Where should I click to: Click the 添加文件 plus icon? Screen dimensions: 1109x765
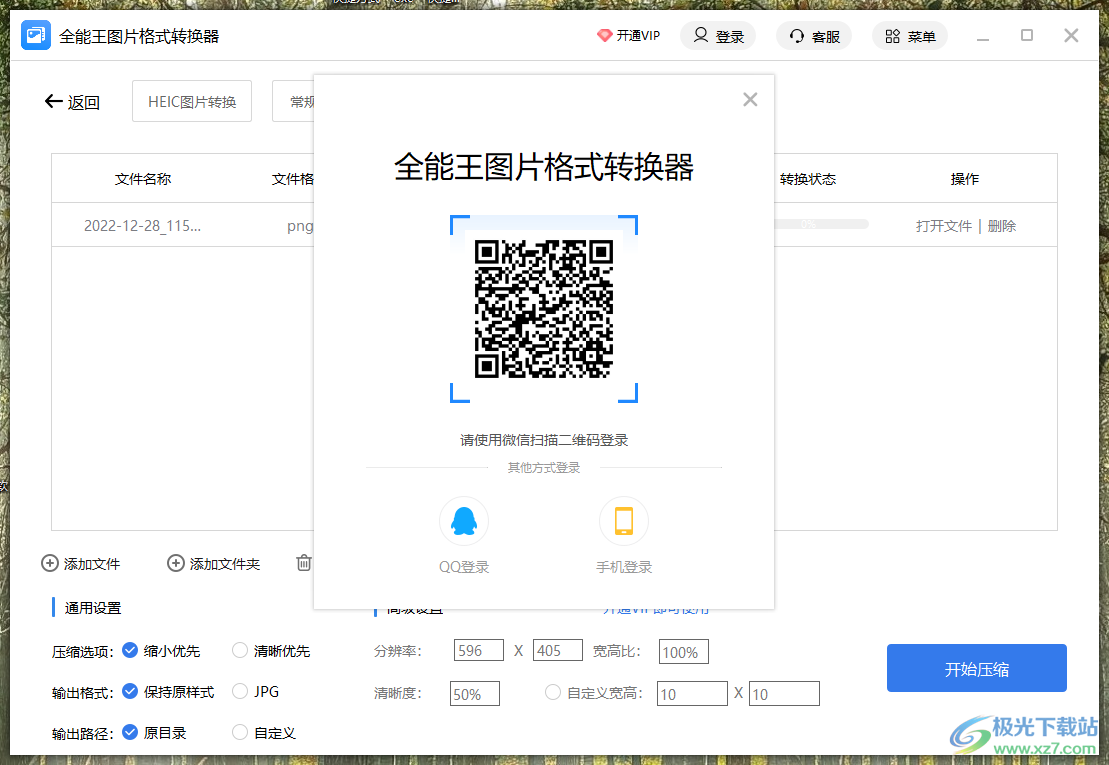pyautogui.click(x=50, y=563)
